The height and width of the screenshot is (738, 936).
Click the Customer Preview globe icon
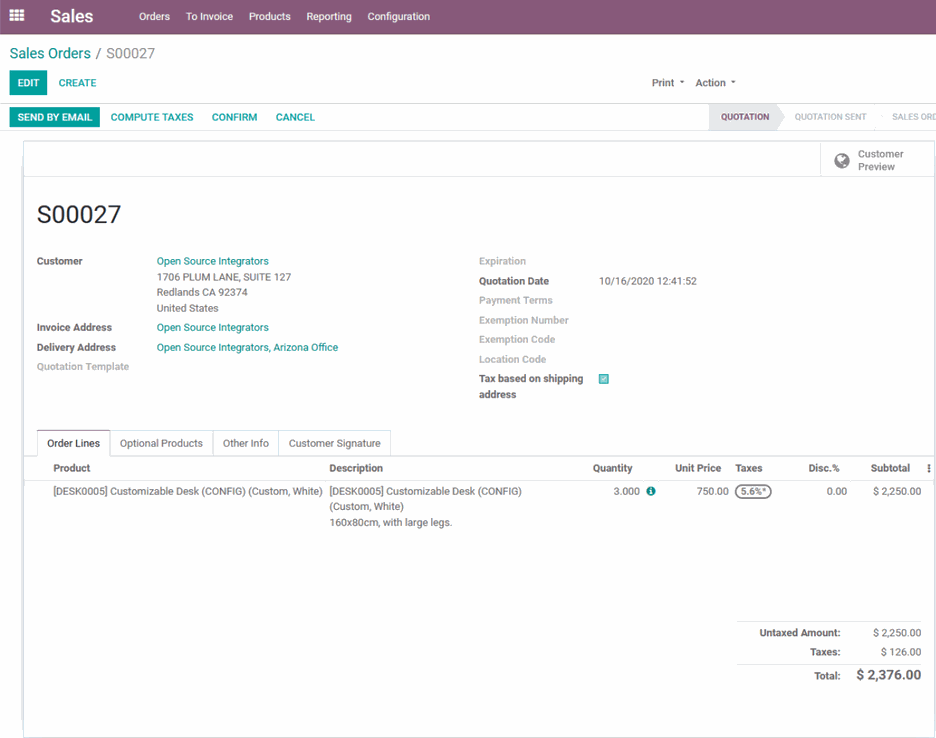coord(842,161)
